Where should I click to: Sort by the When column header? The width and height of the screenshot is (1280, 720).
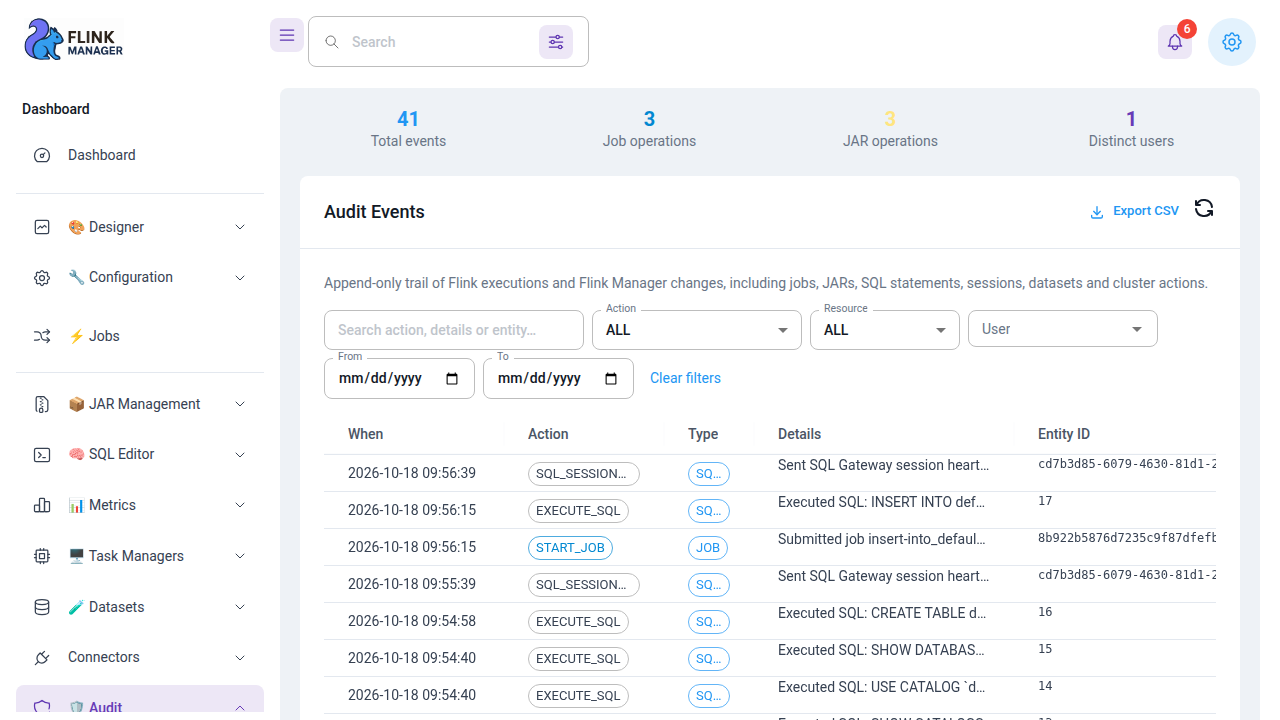click(x=366, y=434)
